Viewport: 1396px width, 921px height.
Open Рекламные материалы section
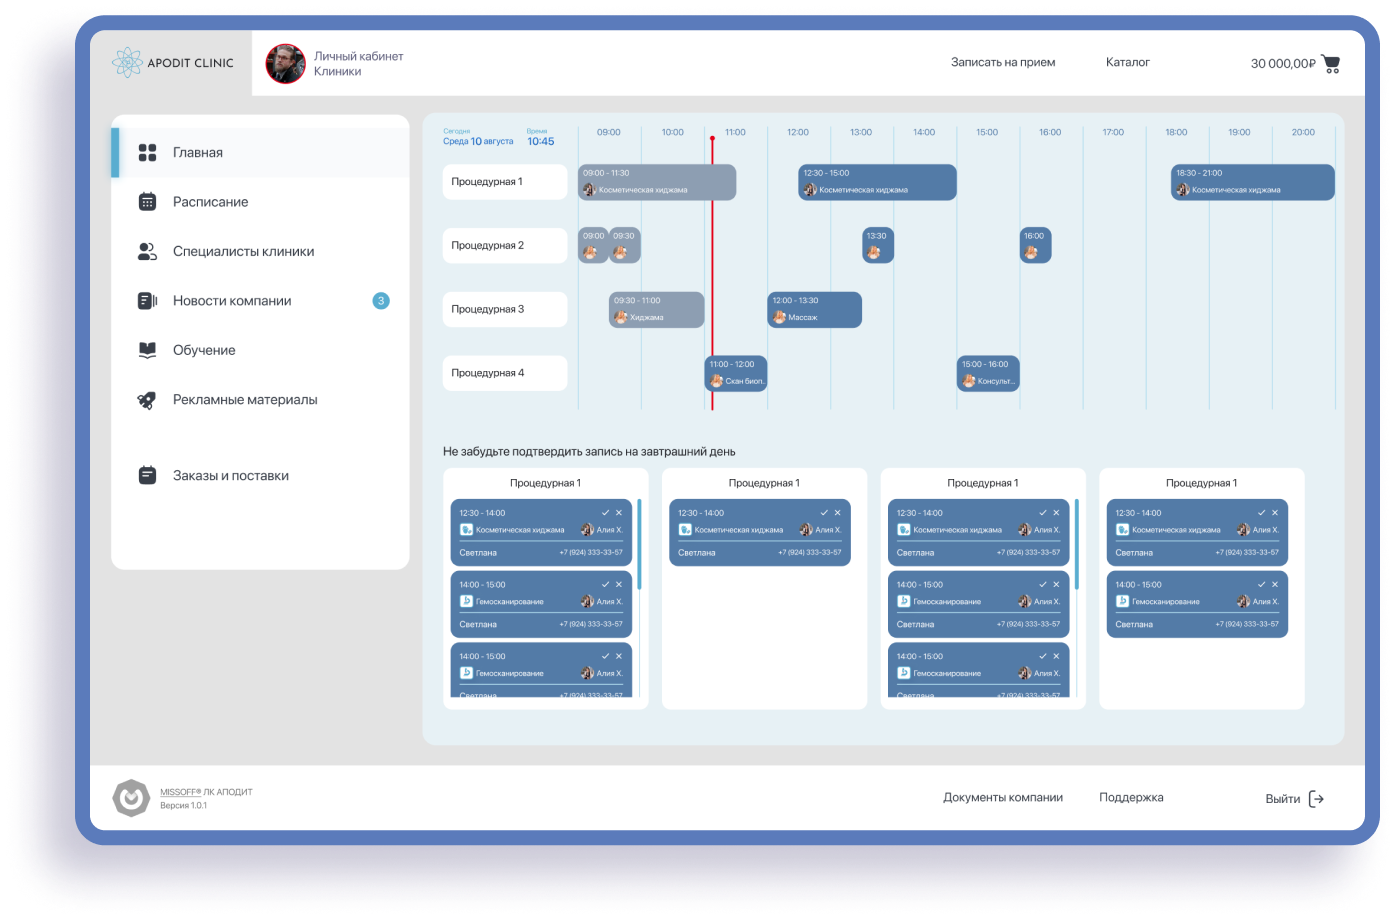click(260, 400)
